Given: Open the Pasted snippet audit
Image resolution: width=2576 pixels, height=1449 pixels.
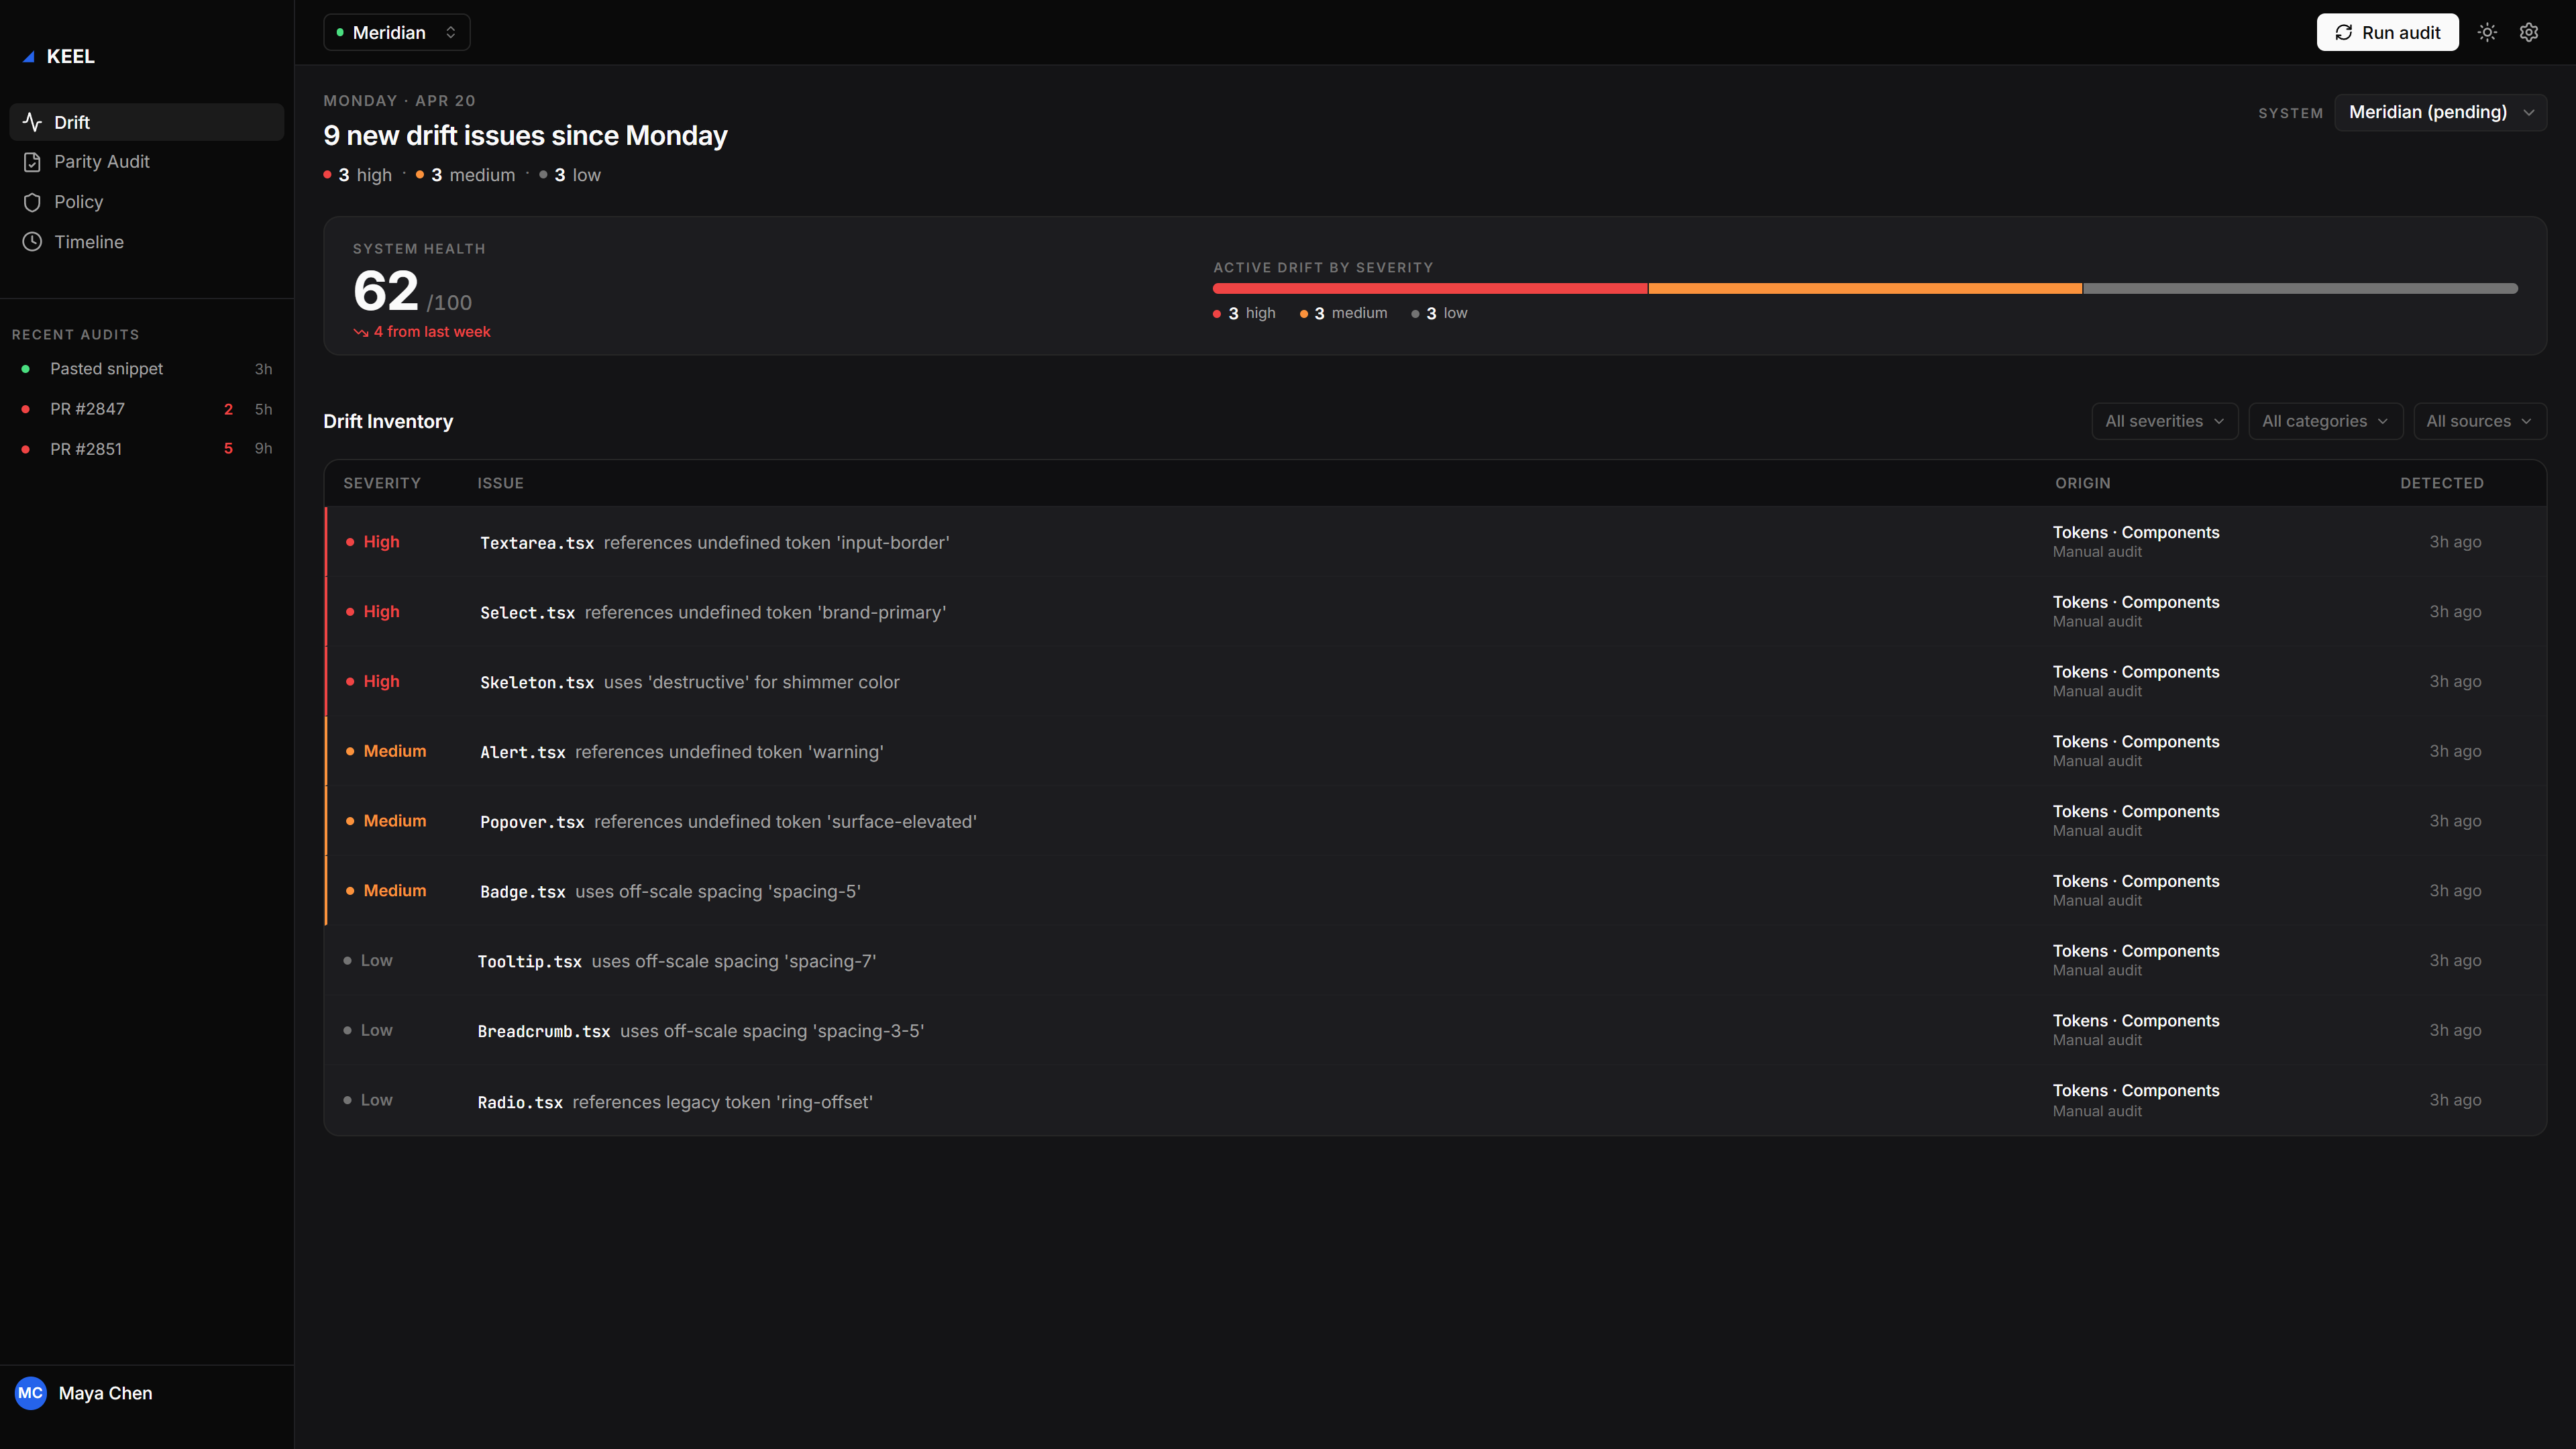Looking at the screenshot, I should point(147,369).
